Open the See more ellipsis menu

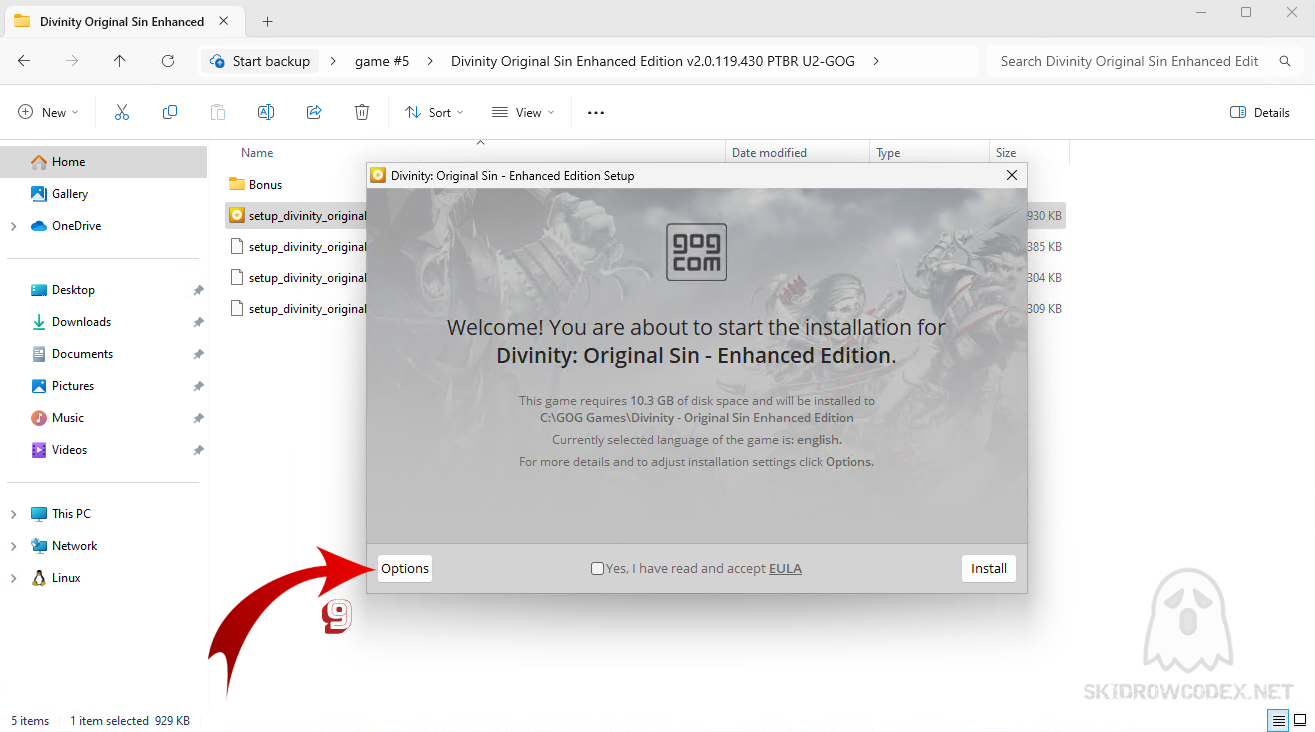point(596,112)
